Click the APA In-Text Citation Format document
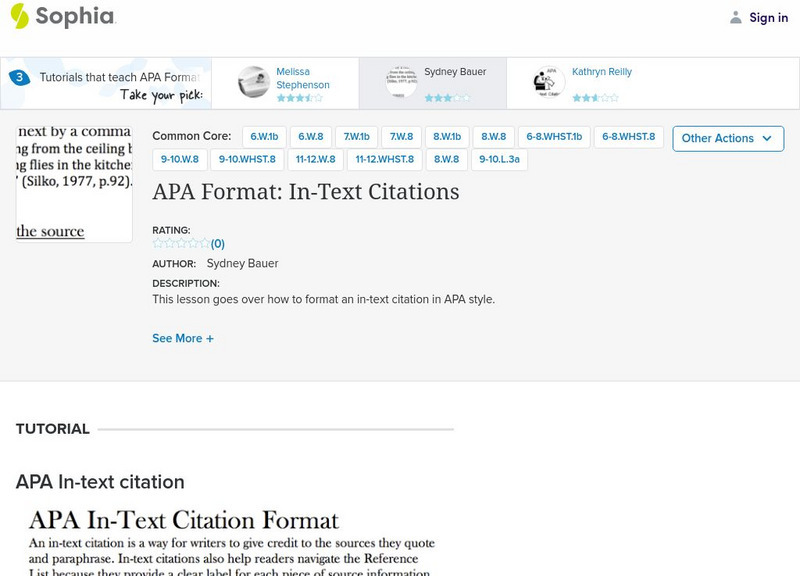 233,540
